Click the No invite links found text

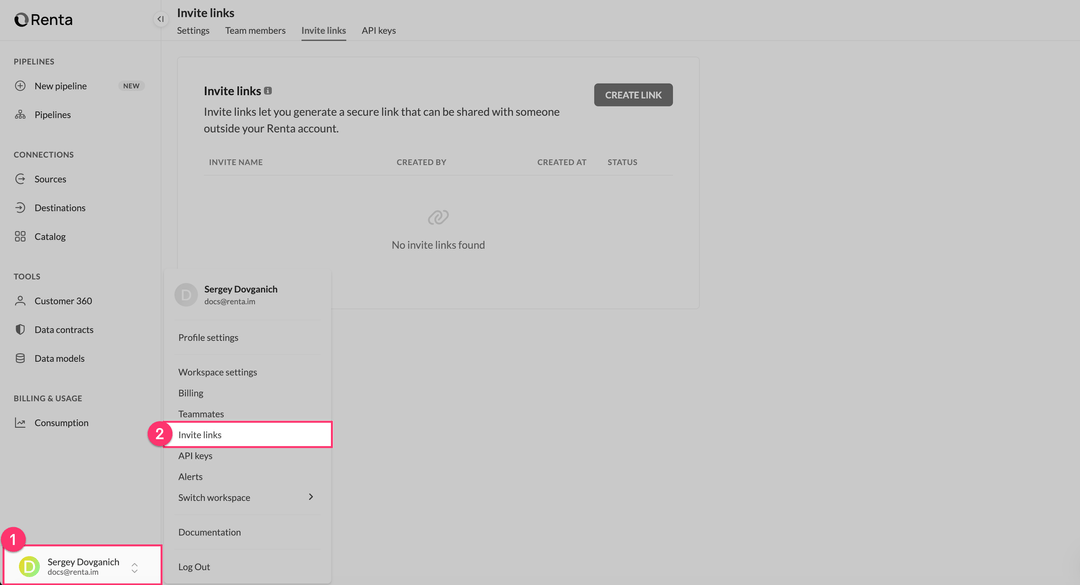(x=438, y=245)
